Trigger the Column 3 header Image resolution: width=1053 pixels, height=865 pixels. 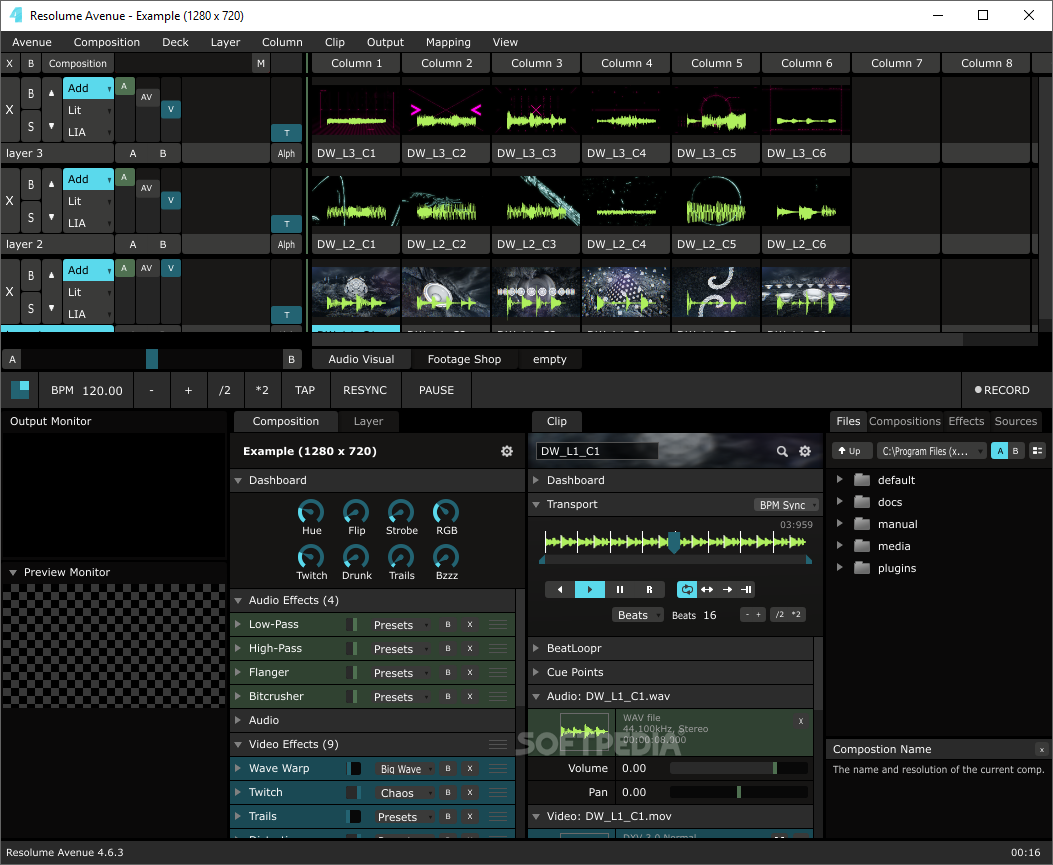(x=536, y=63)
